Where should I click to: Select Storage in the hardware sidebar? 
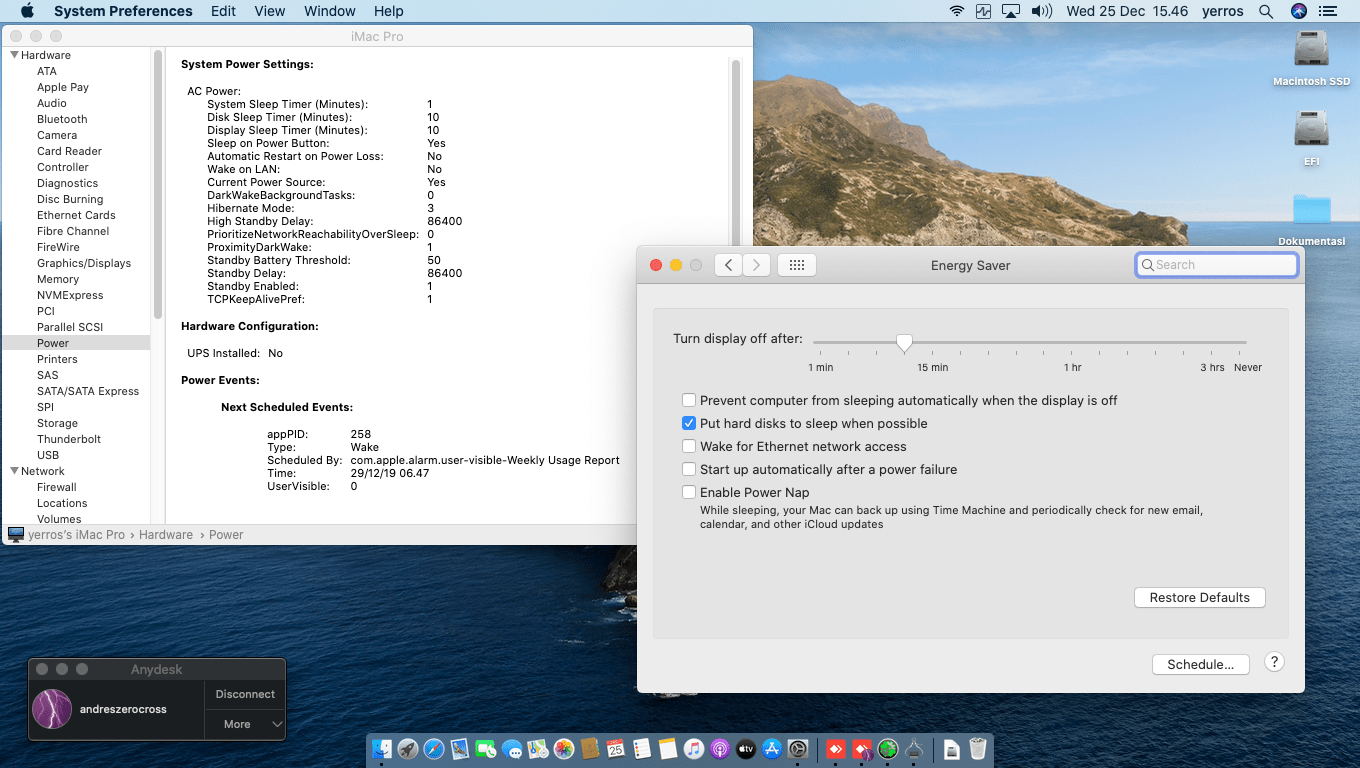(57, 423)
